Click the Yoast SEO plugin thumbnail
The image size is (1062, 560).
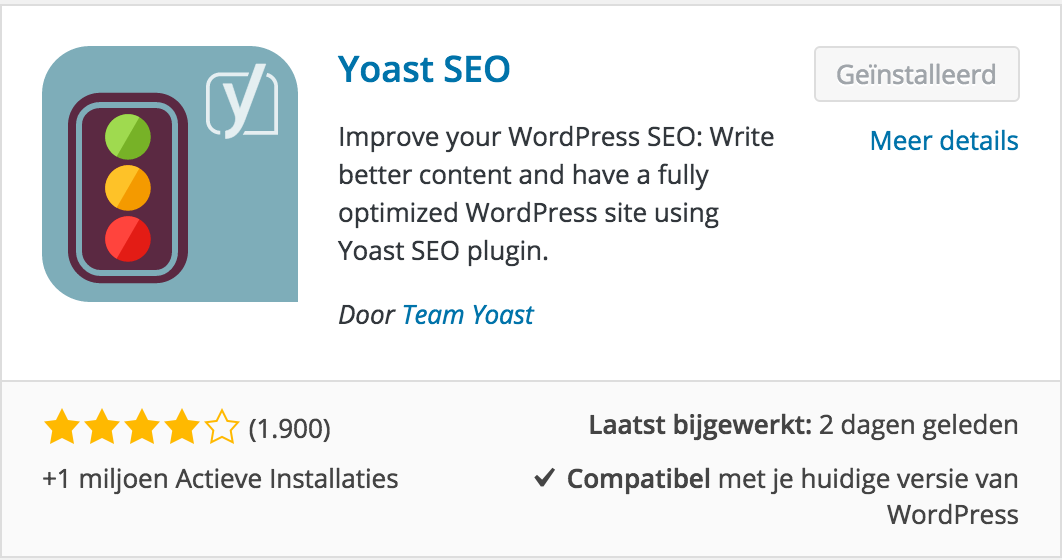[170, 174]
